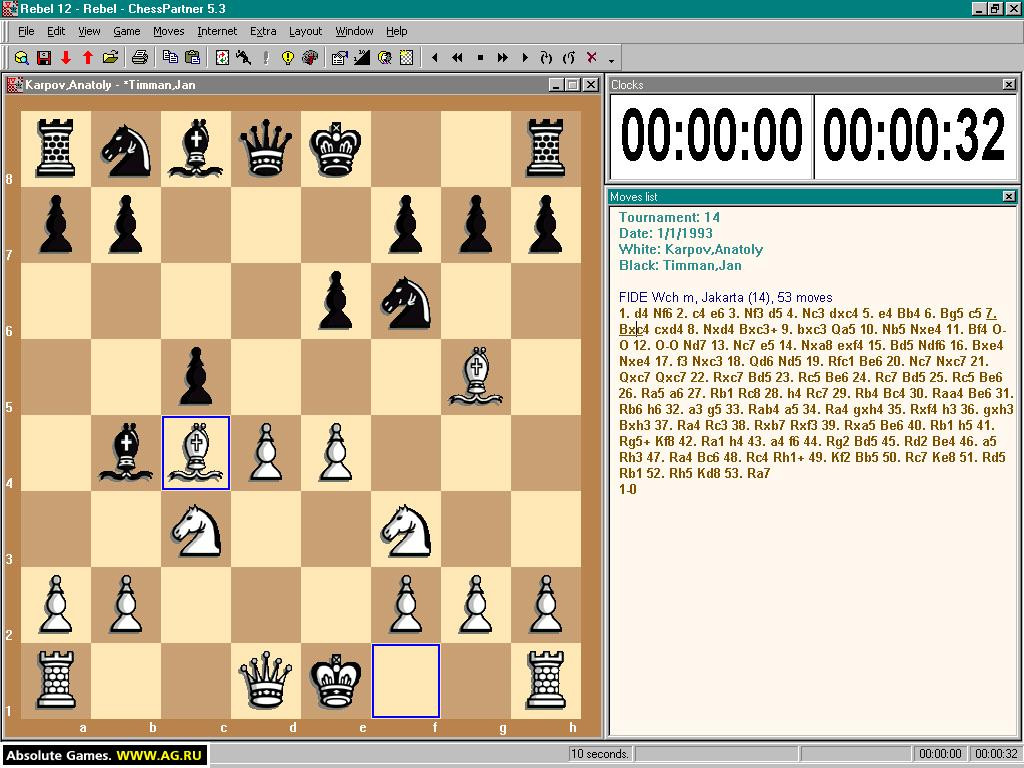Click '10 seconds.' status bar field

600,754
